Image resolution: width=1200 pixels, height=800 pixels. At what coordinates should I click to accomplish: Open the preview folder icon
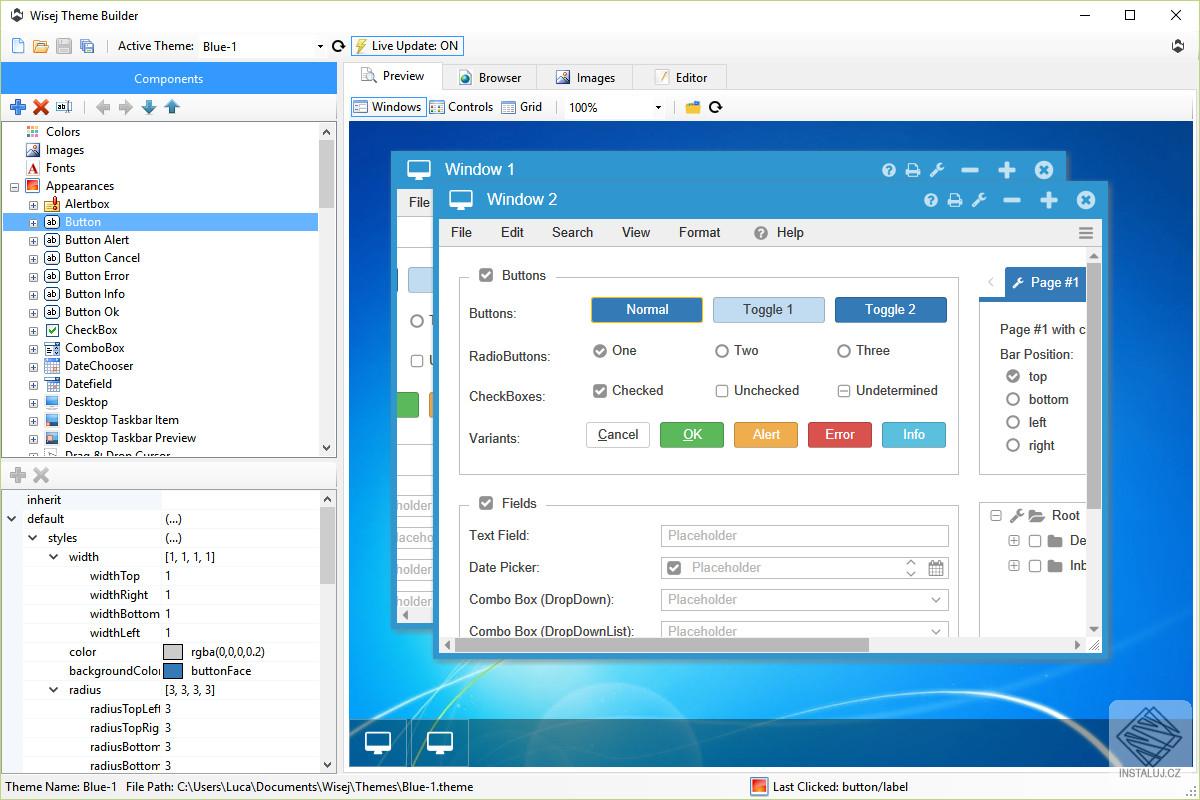coord(693,107)
